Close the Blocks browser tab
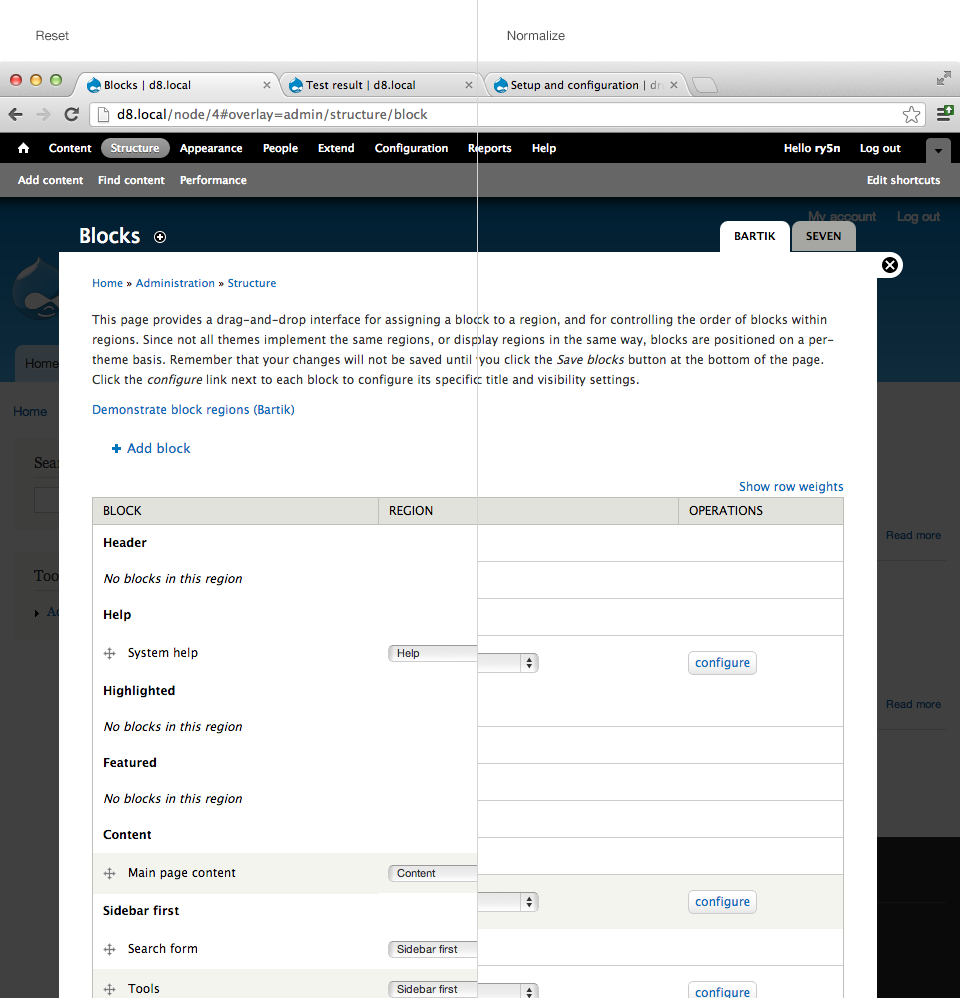This screenshot has height=998, width=960. pyautogui.click(x=267, y=85)
